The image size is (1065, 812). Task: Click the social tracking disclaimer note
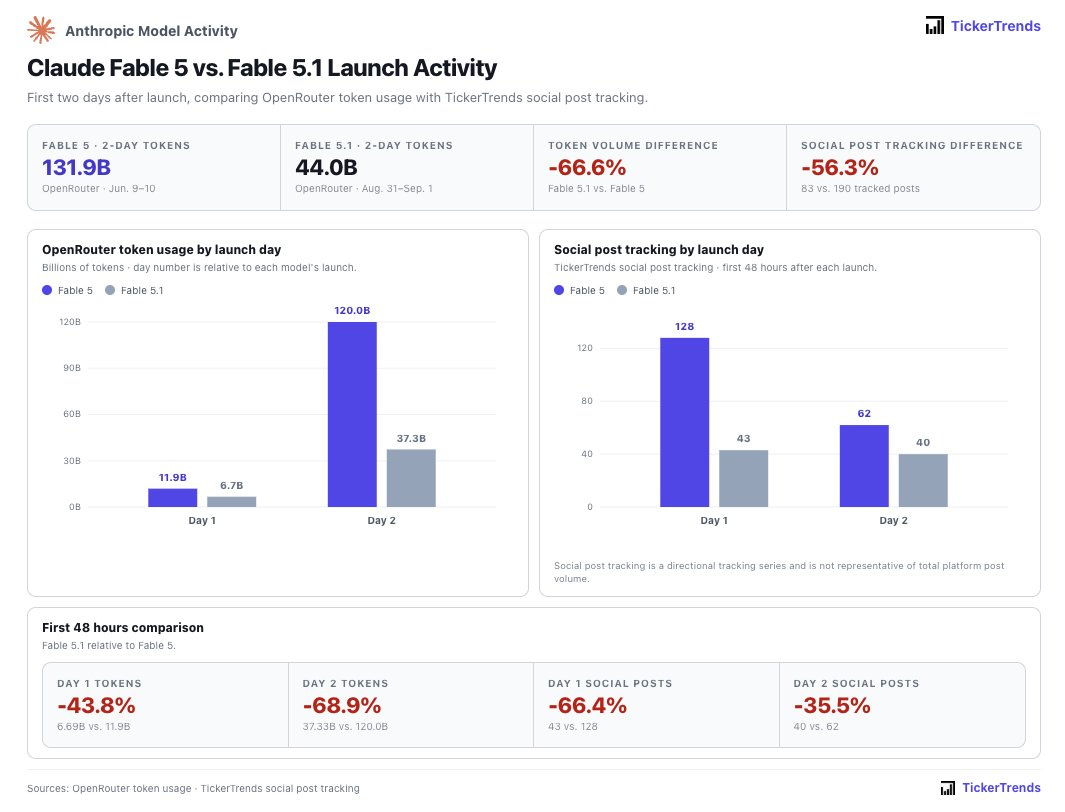click(x=779, y=572)
